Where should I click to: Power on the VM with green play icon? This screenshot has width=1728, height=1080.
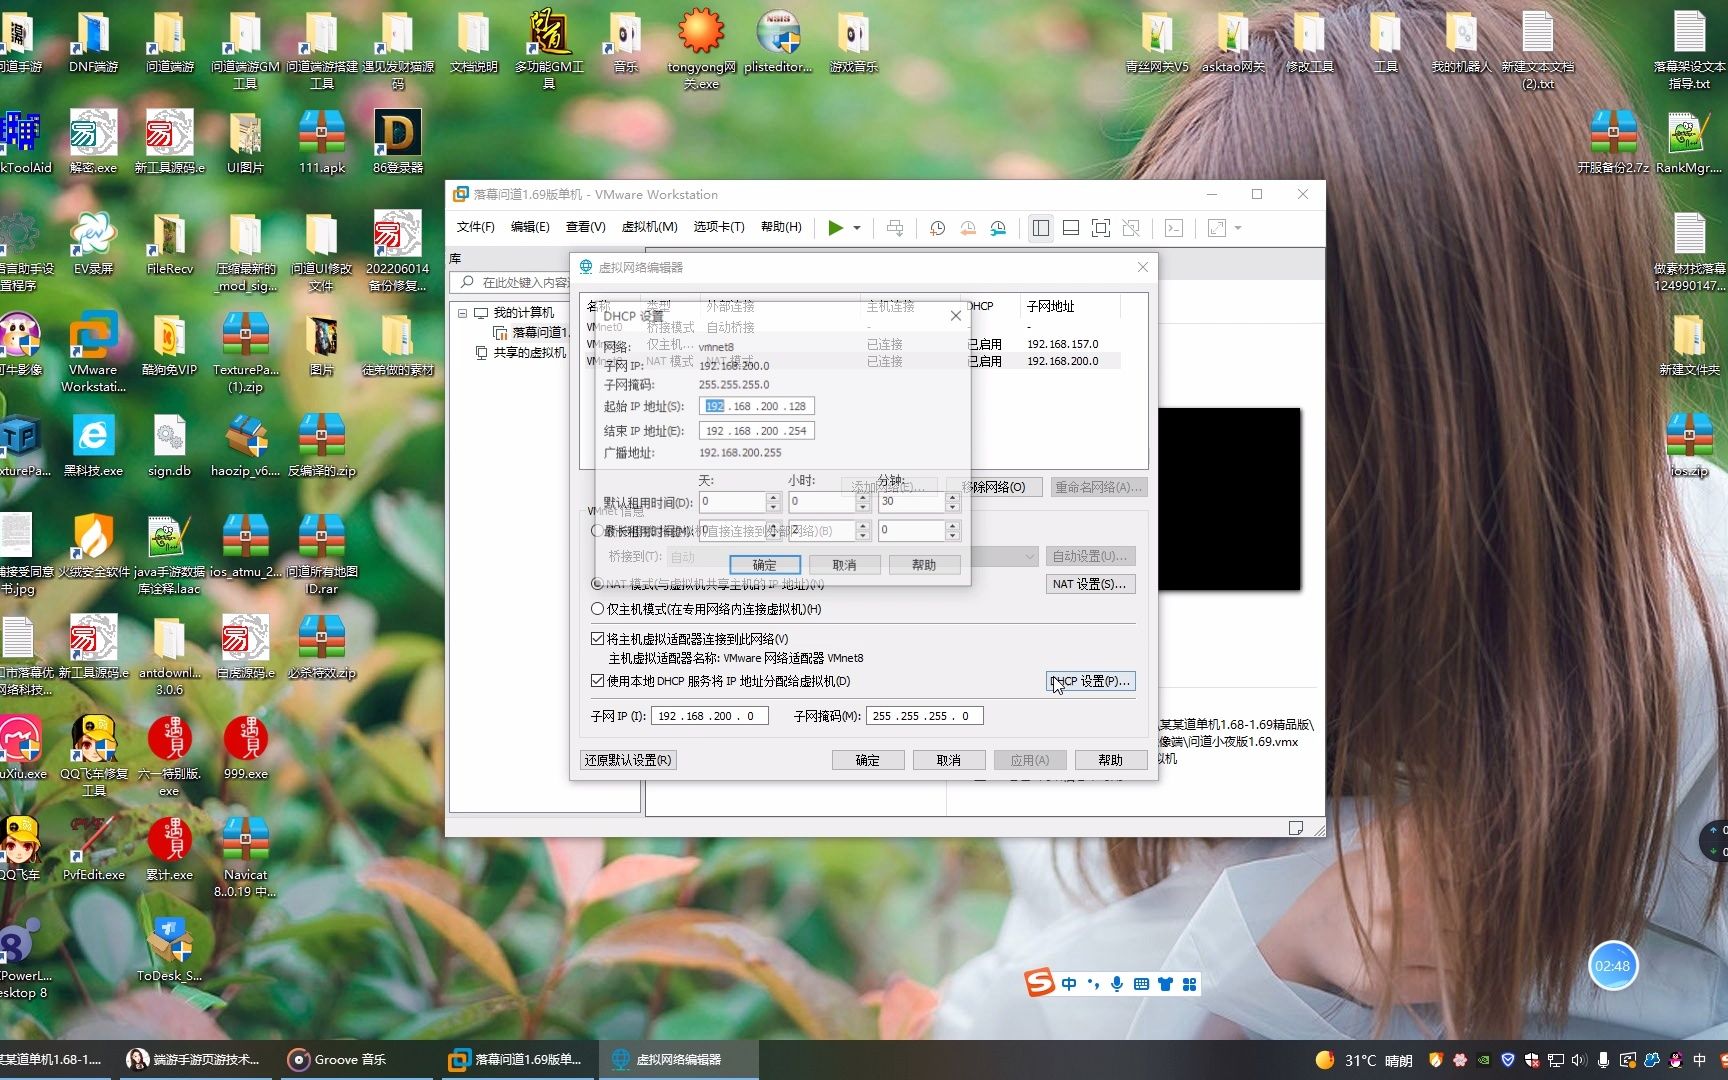pyautogui.click(x=835, y=228)
